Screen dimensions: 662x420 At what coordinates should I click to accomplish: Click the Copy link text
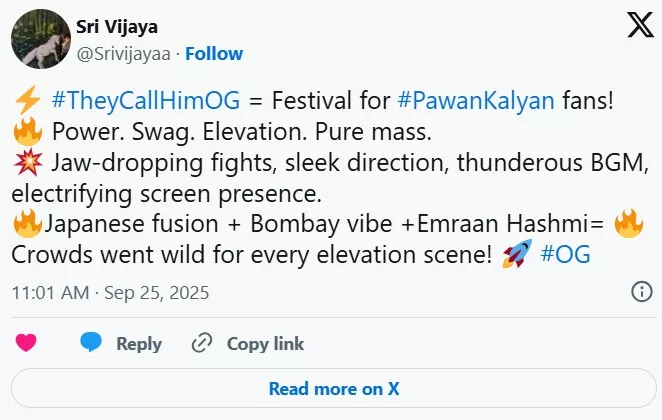coord(265,343)
